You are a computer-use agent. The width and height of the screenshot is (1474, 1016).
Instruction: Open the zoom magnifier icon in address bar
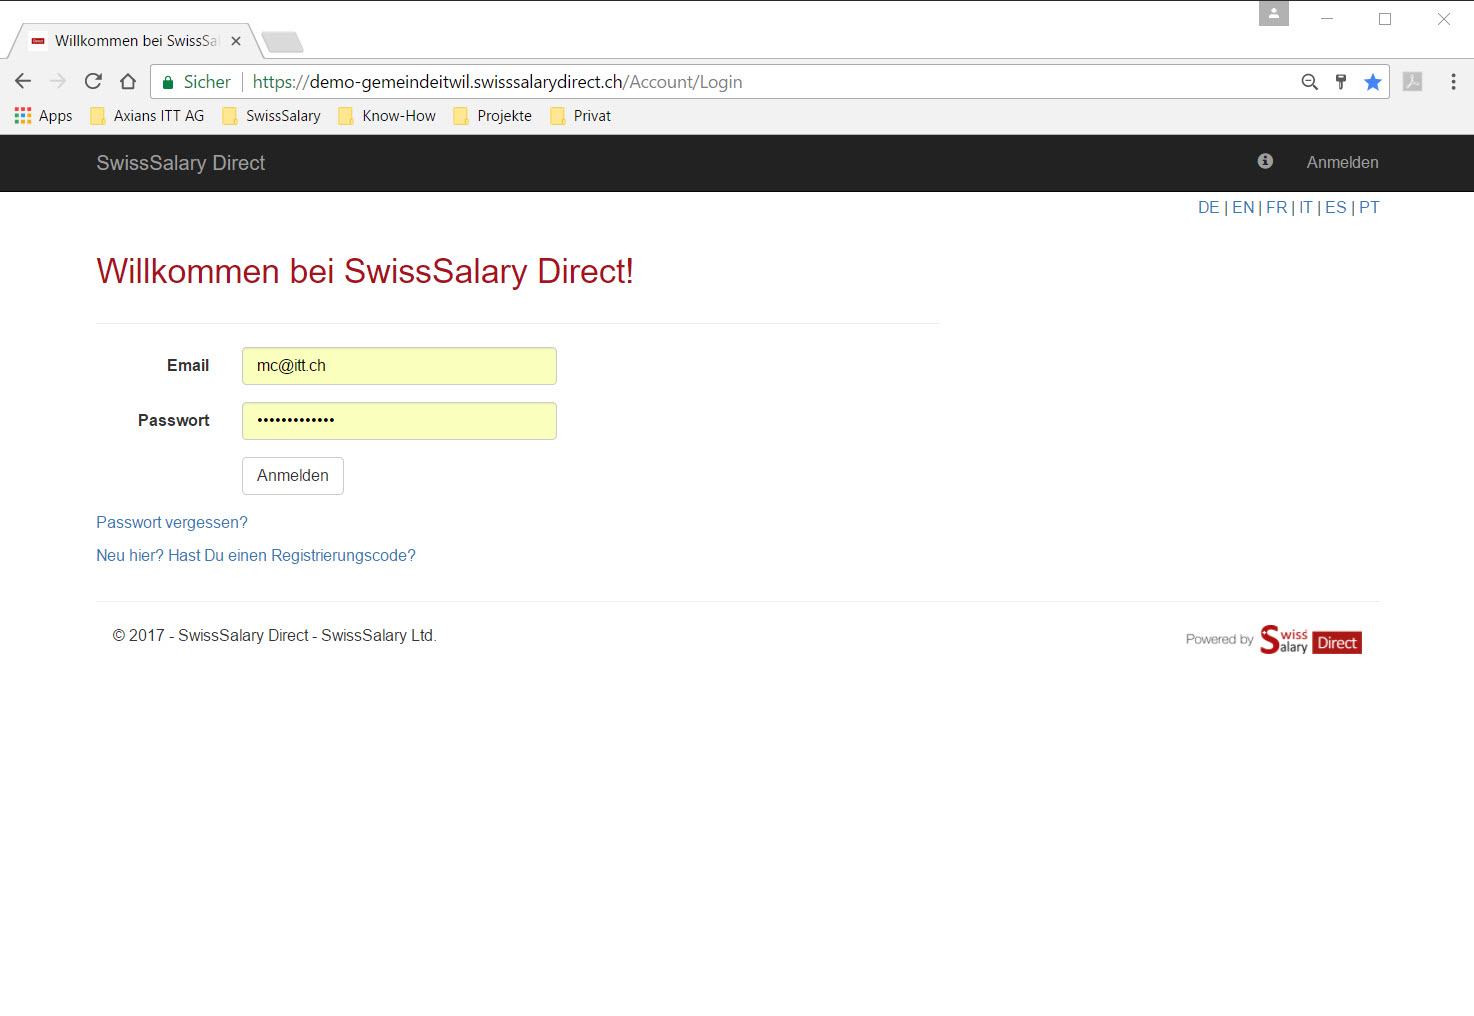pyautogui.click(x=1309, y=82)
